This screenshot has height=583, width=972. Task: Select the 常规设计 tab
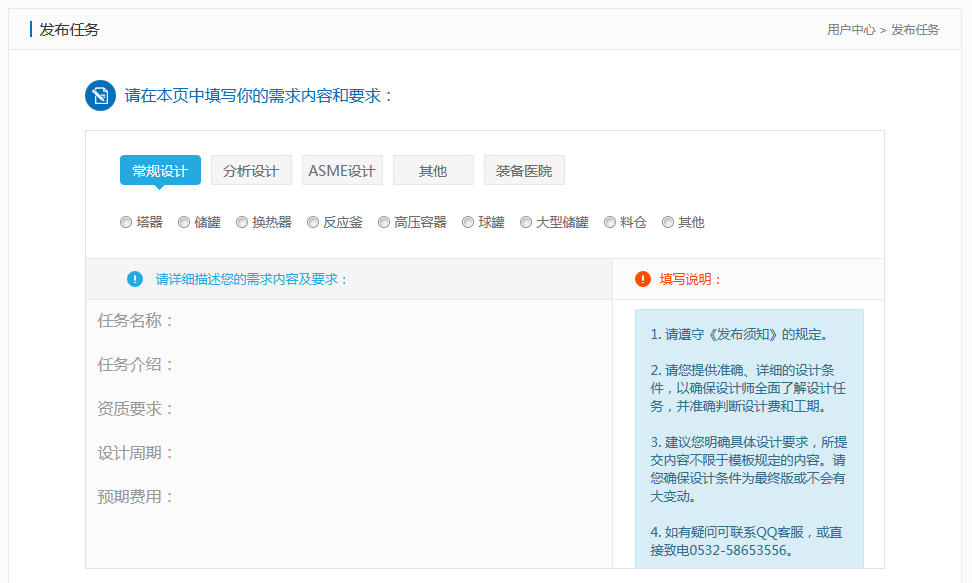160,171
